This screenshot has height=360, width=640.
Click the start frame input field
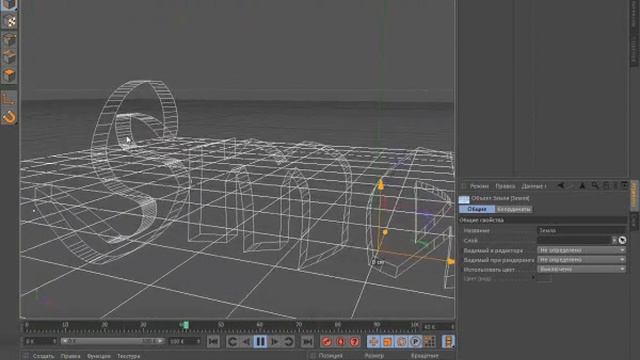tap(40, 341)
